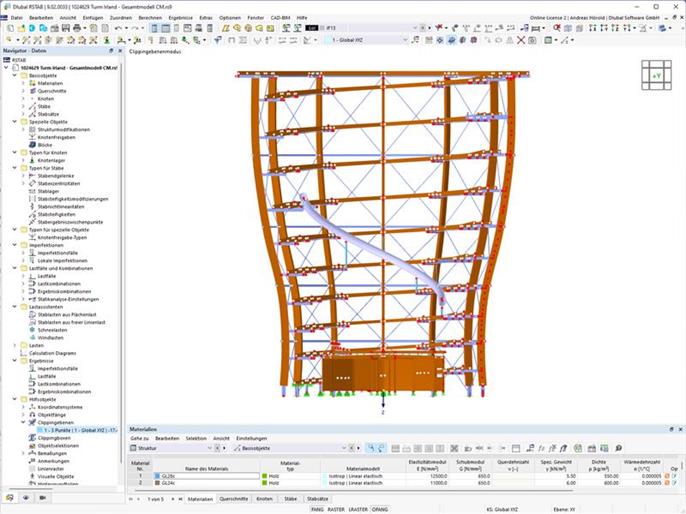Click the function fx icon in table toolbar

[541, 448]
